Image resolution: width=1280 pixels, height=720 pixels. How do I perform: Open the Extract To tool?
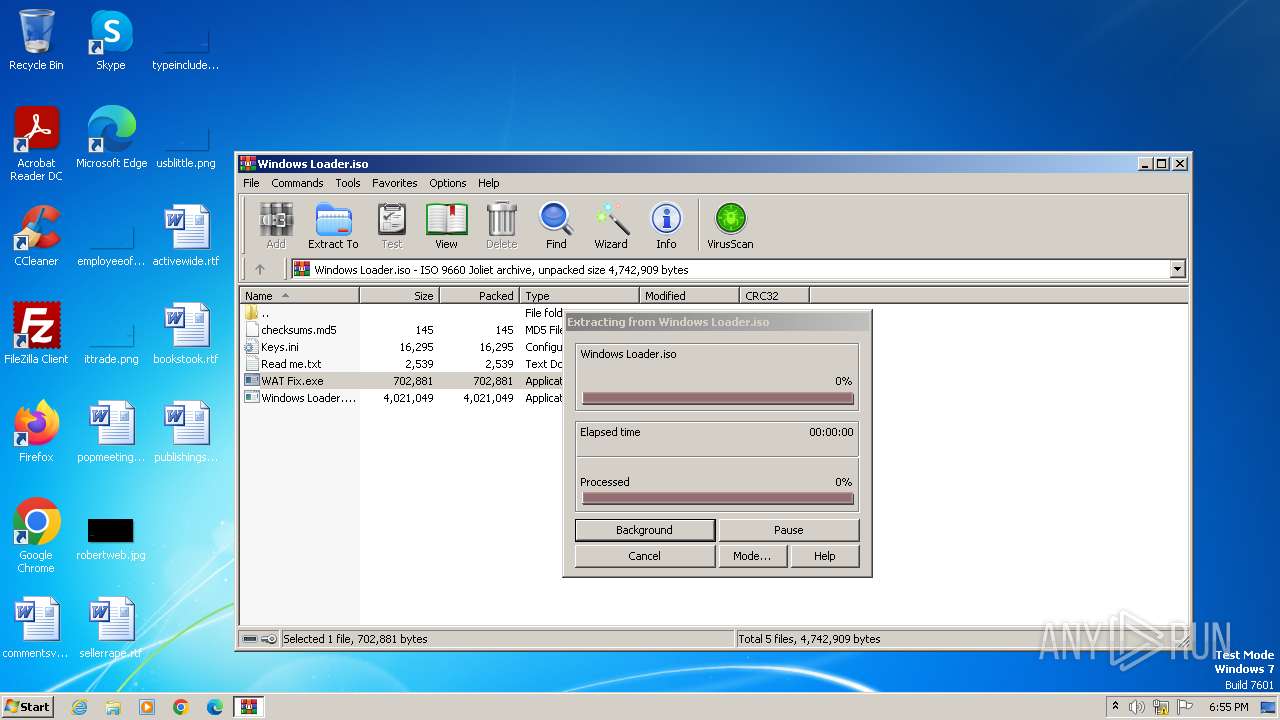(x=333, y=225)
